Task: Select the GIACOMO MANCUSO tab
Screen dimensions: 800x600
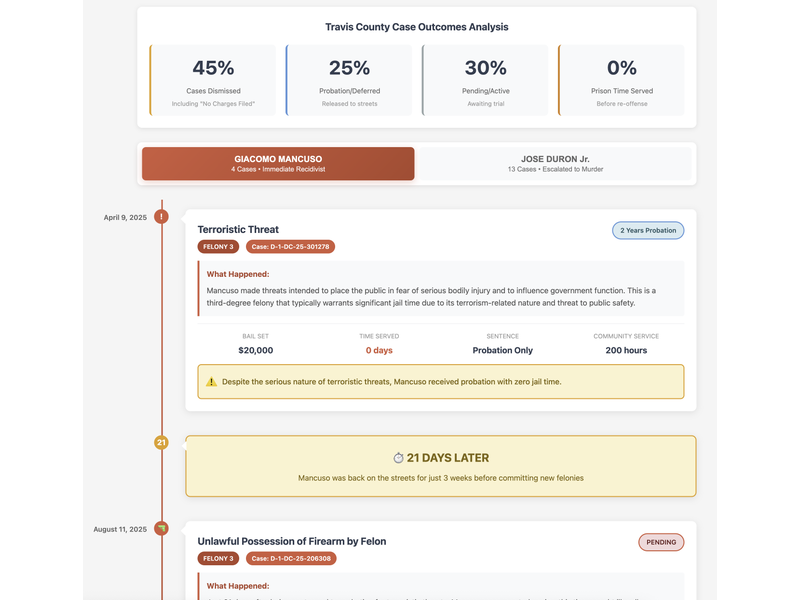Action: (279, 163)
